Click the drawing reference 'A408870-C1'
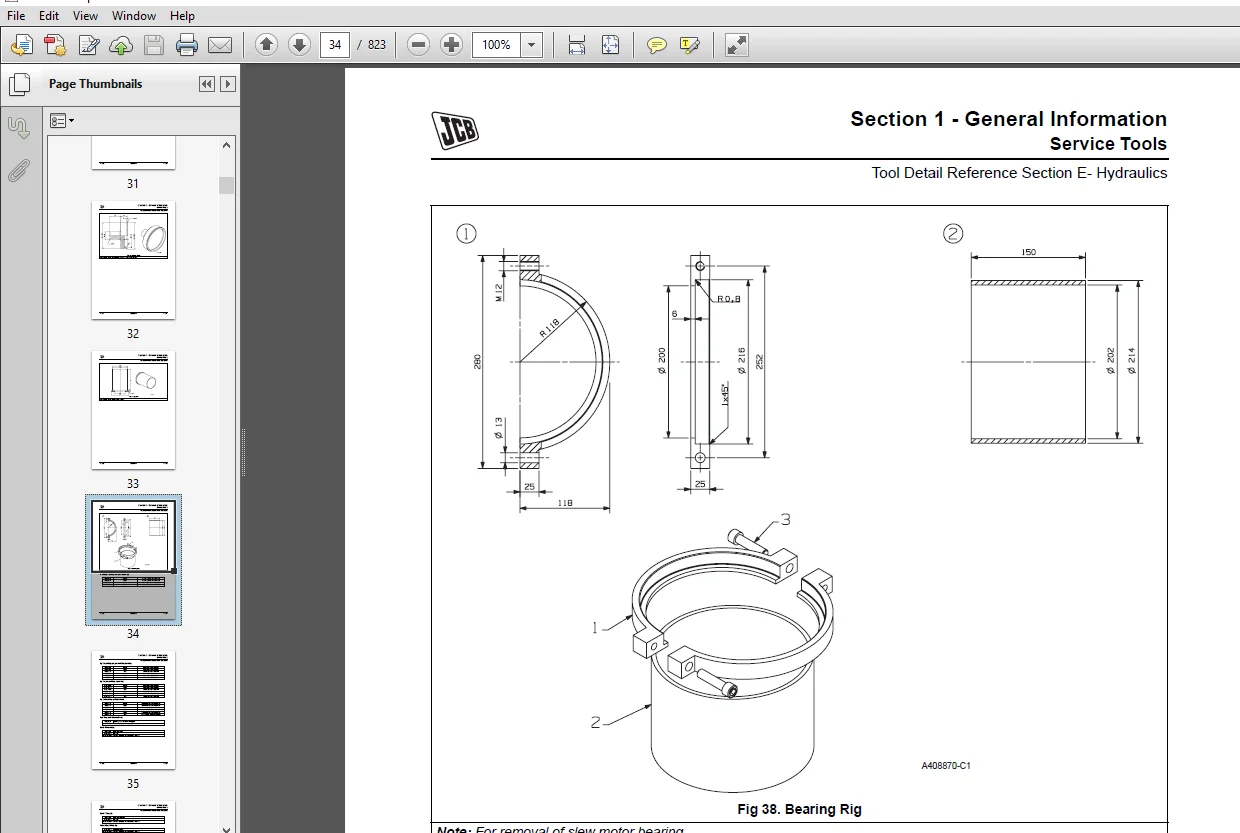This screenshot has height=833, width=1240. point(946,766)
